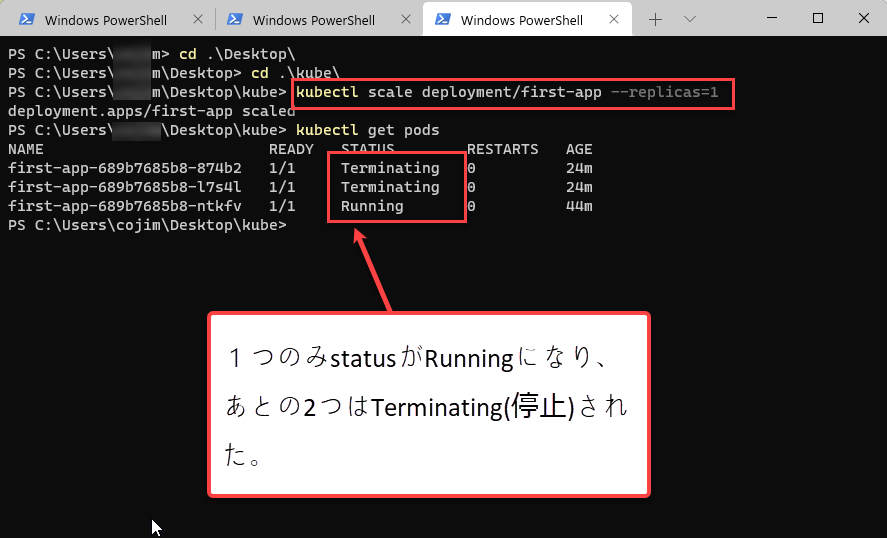Click the third tab's PowerShell icon
887x538 pixels.
pos(442,19)
